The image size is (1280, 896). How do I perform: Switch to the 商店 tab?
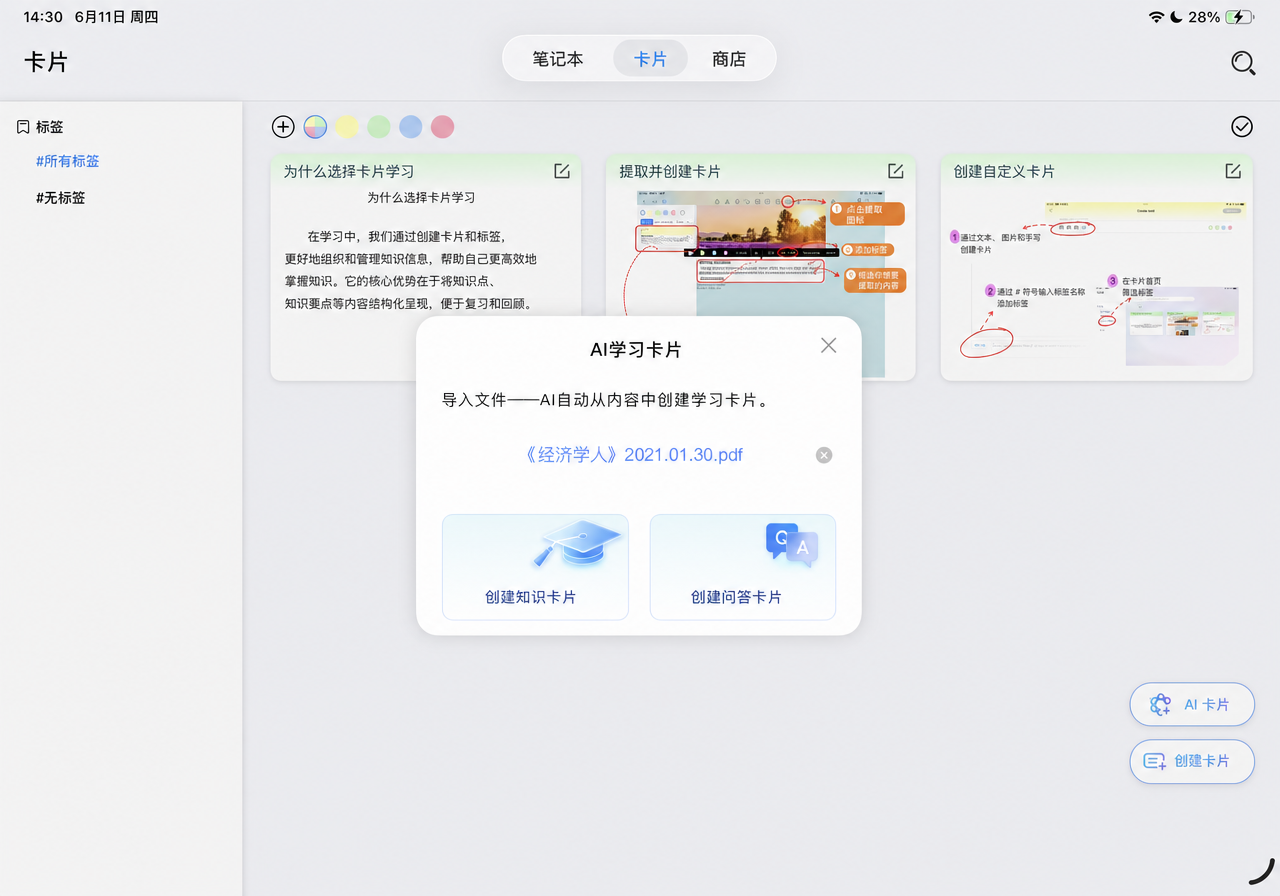(729, 59)
